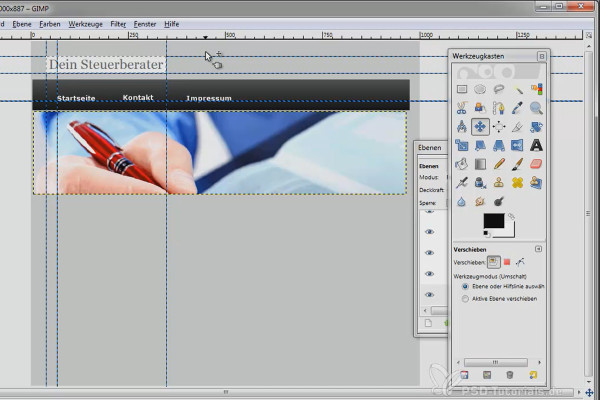Screen dimensions: 600x400
Task: Activate the Eraser tool
Action: click(x=537, y=164)
